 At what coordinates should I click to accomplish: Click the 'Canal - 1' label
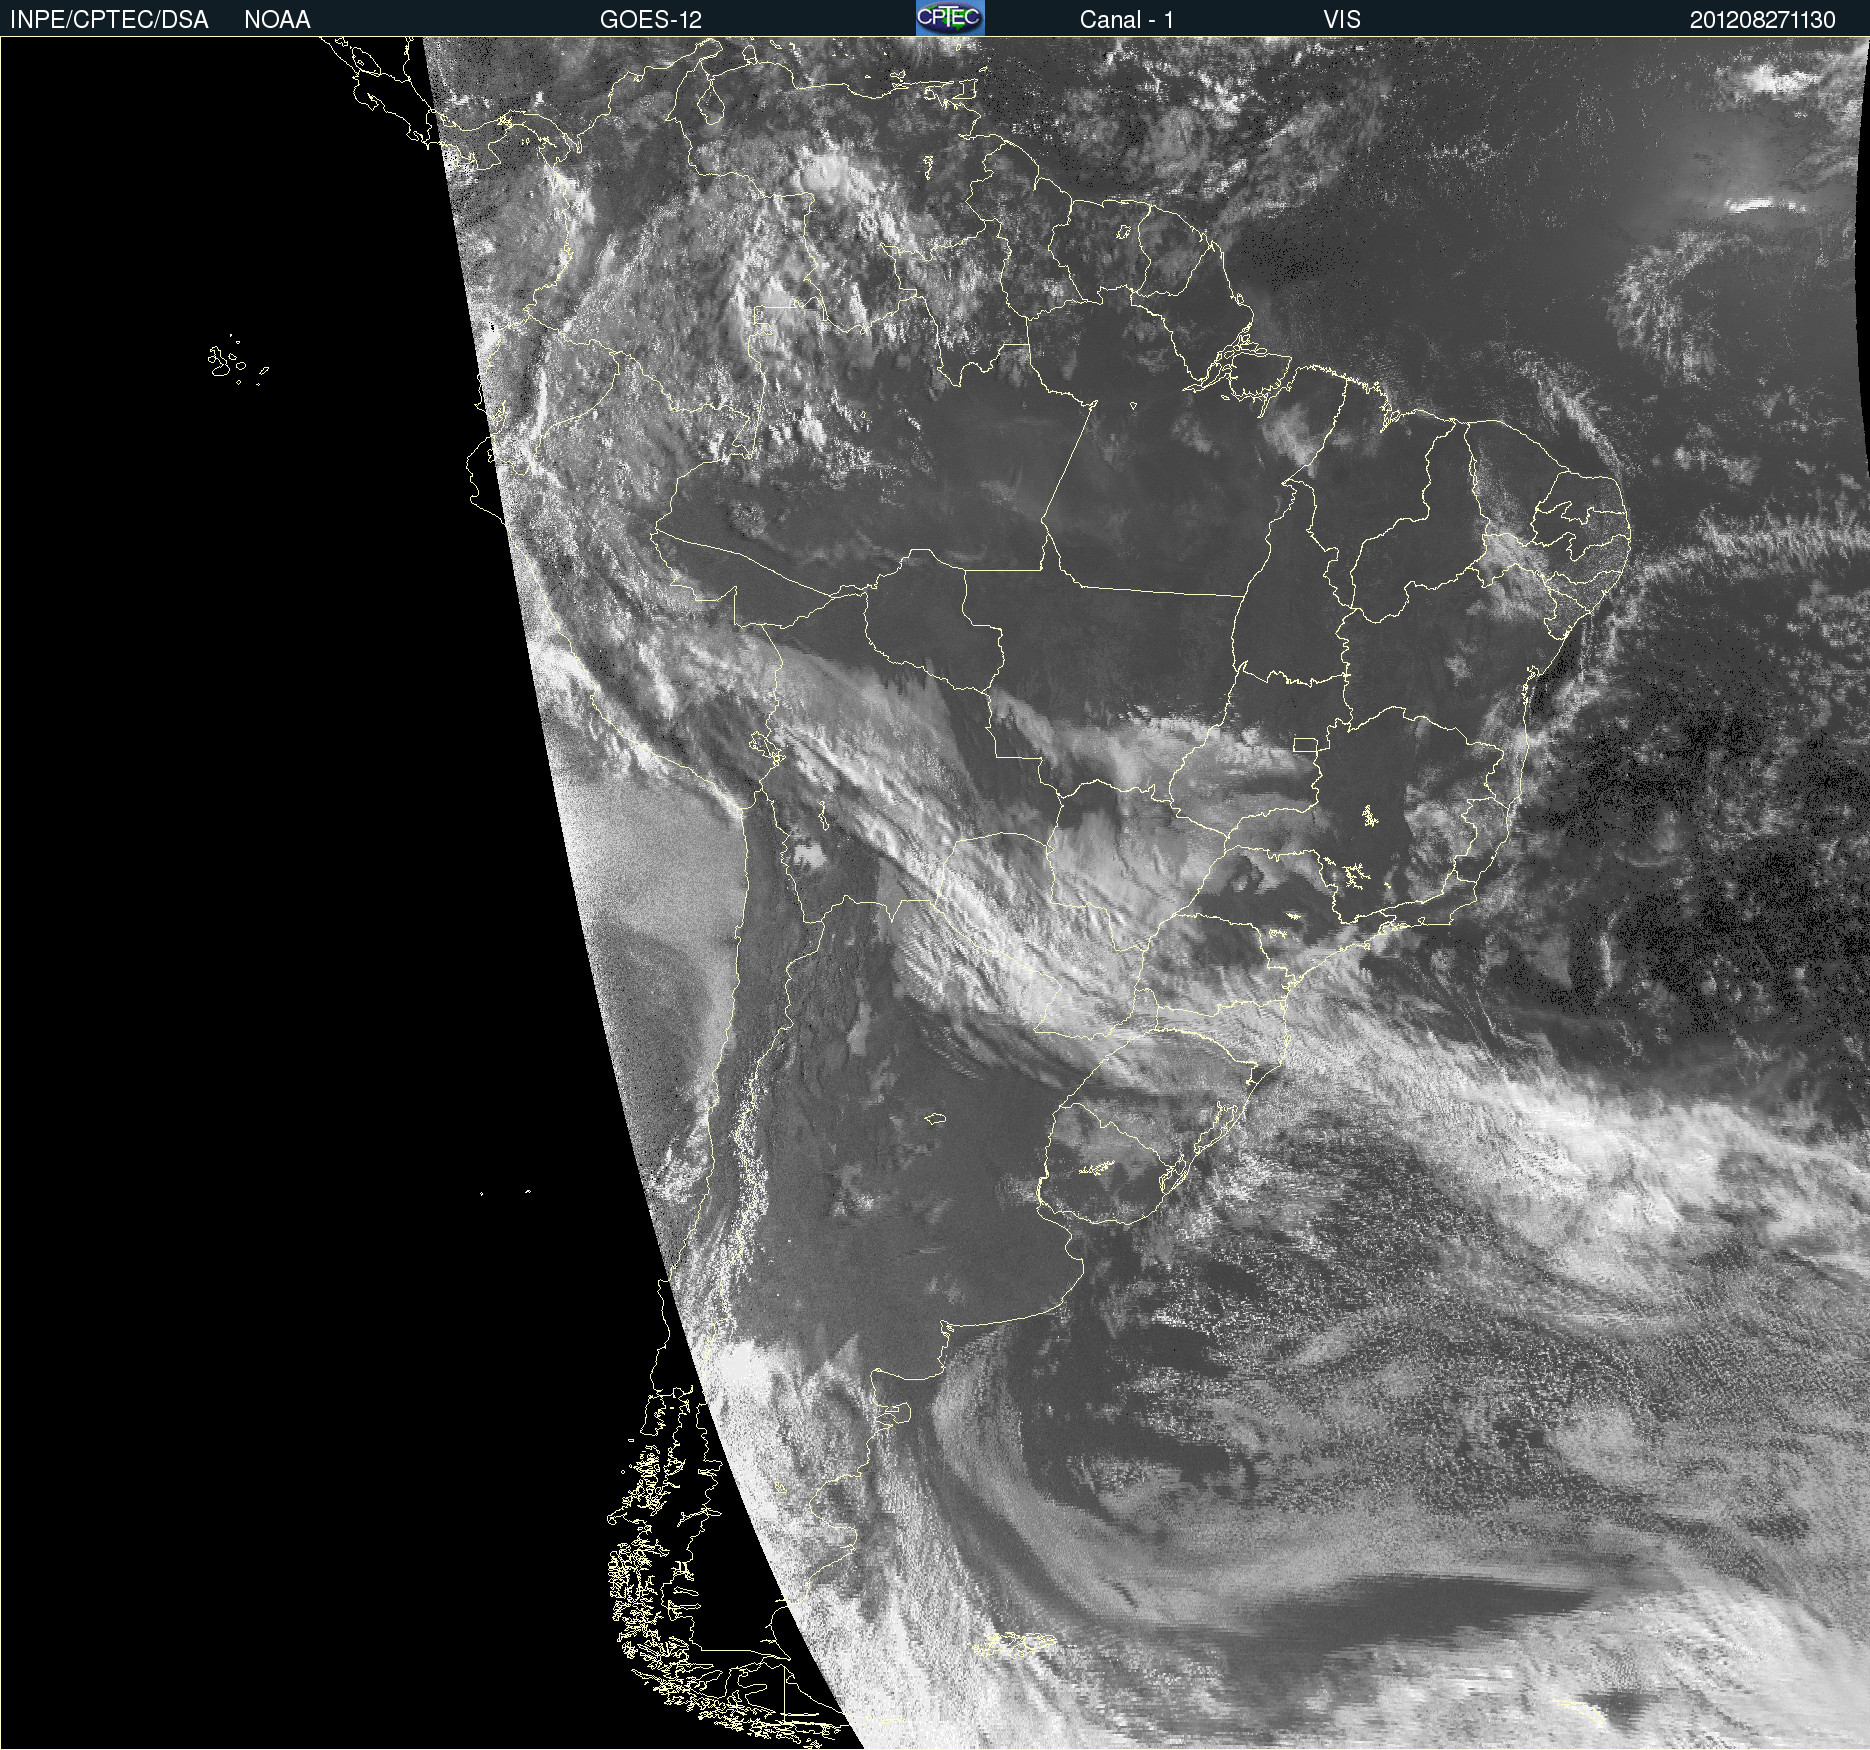pyautogui.click(x=1127, y=20)
